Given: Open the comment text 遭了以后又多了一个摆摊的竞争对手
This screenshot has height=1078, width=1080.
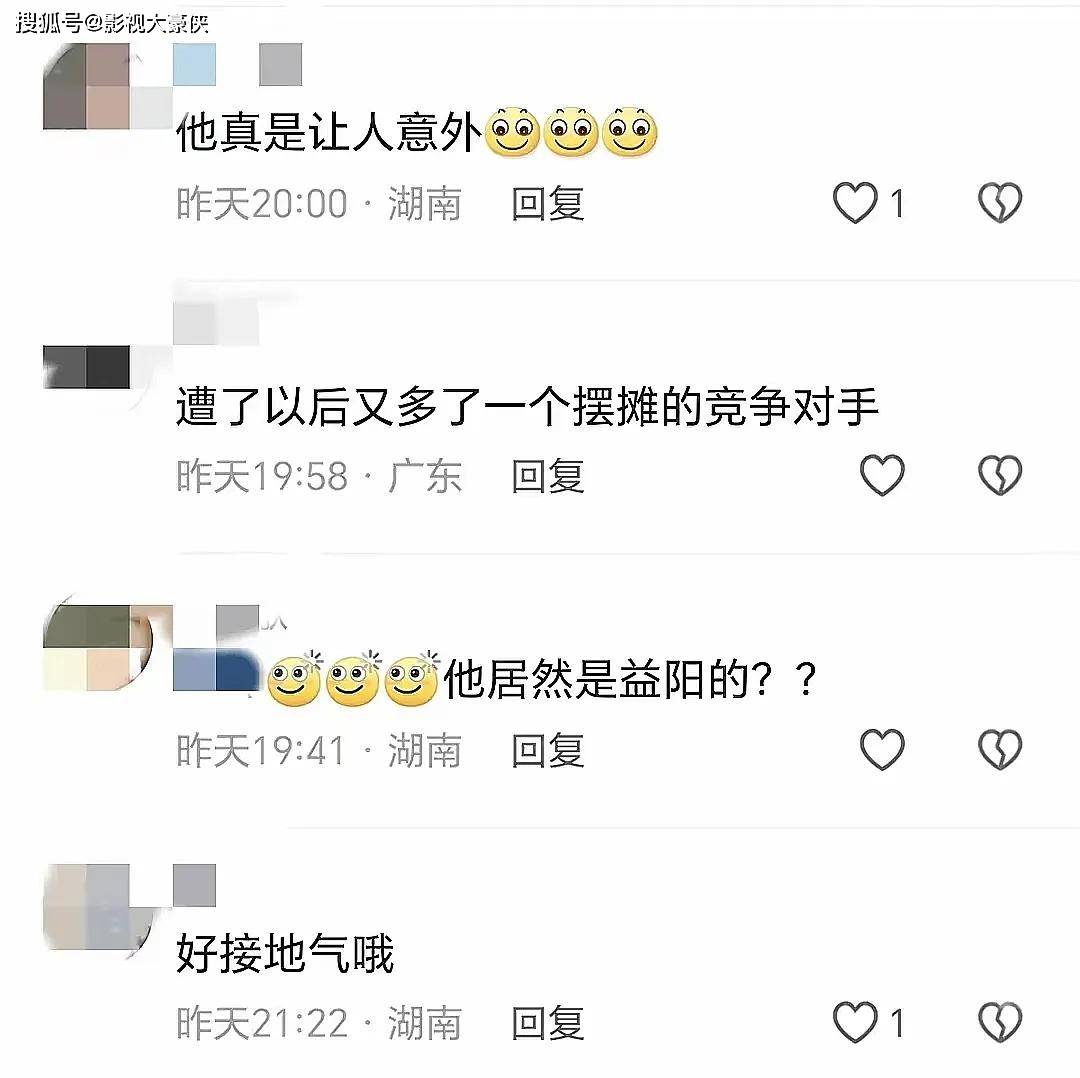Looking at the screenshot, I should (x=527, y=406).
